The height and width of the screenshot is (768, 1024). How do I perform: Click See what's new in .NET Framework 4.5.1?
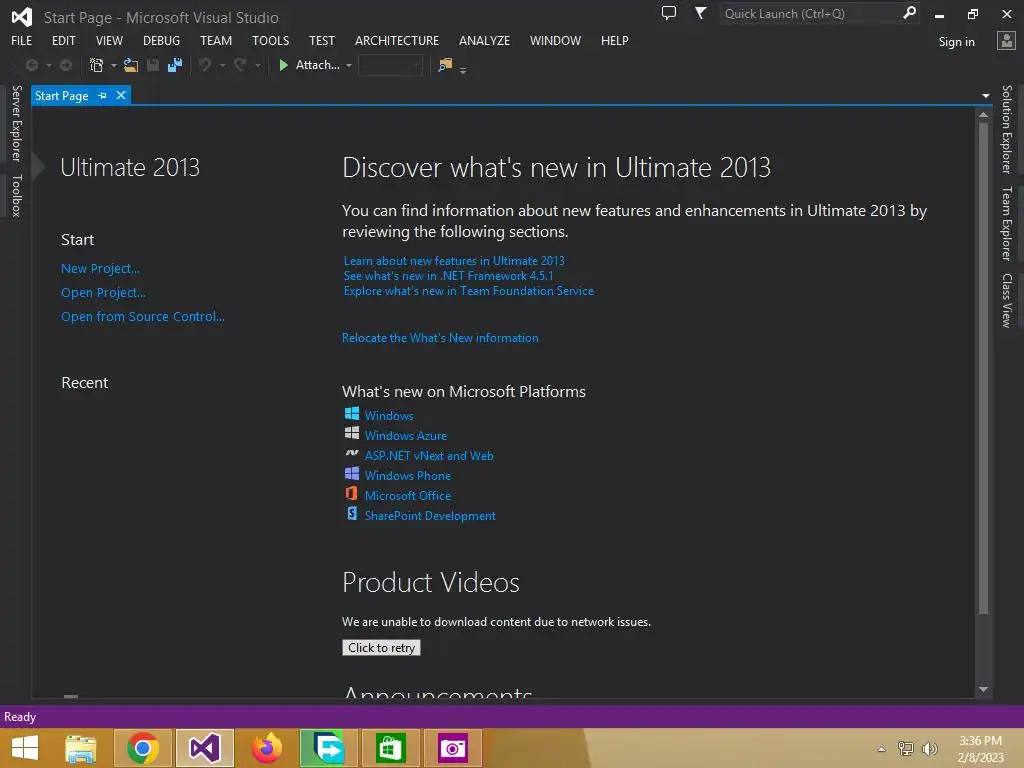pyautogui.click(x=449, y=276)
